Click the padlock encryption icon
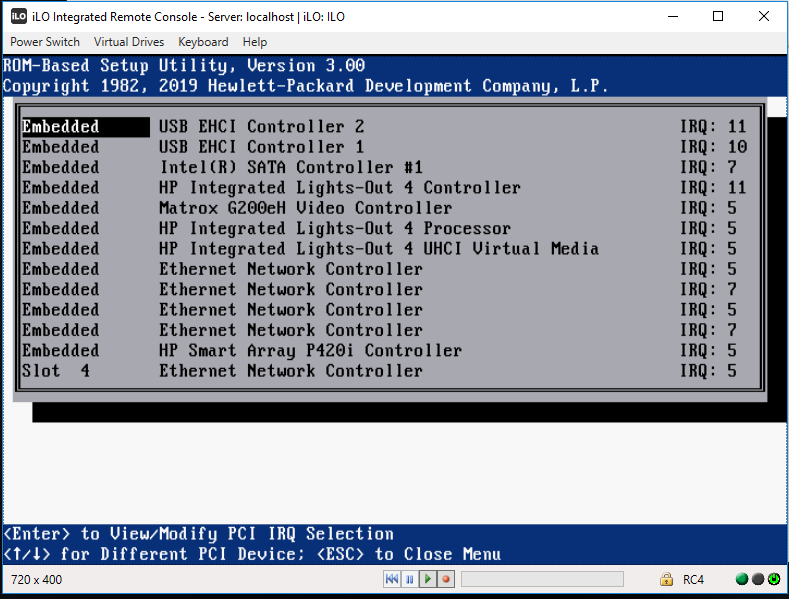The image size is (789, 599). (x=666, y=579)
